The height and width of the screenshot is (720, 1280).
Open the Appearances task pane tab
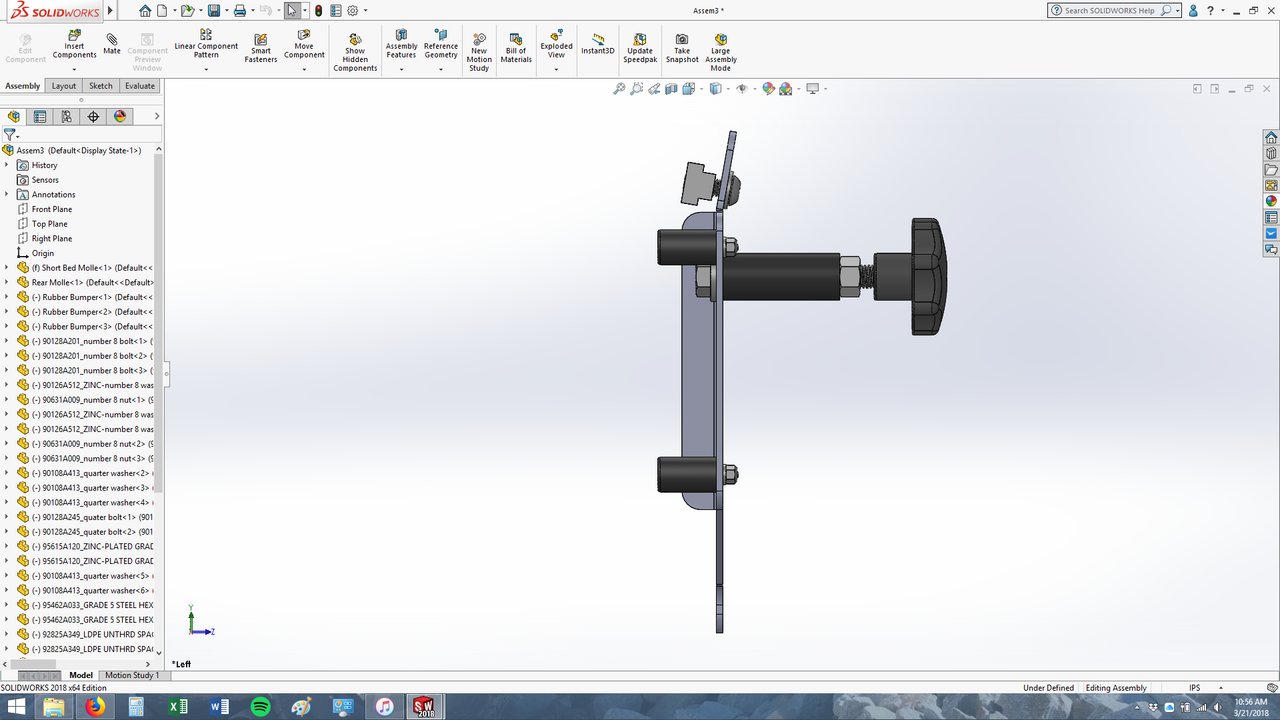pyautogui.click(x=1271, y=201)
